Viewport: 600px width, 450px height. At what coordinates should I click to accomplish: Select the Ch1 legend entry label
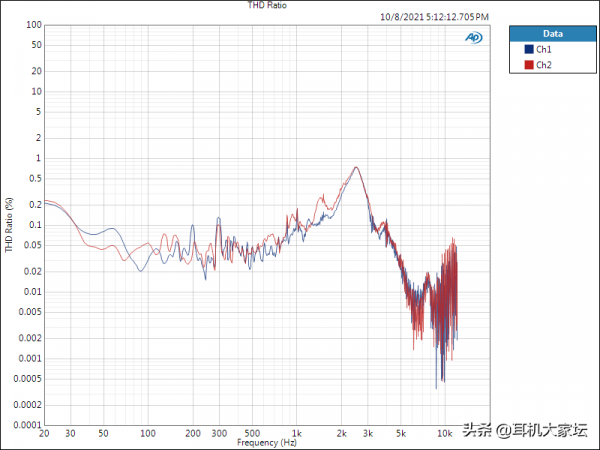[x=544, y=49]
